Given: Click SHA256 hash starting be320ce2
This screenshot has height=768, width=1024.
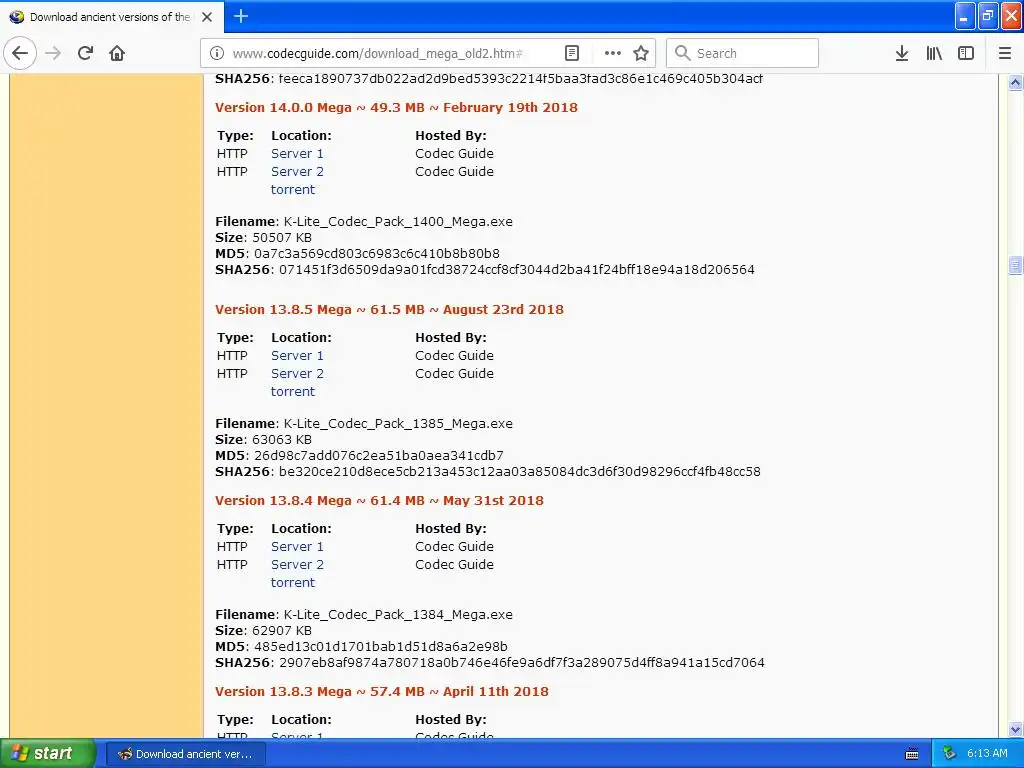Looking at the screenshot, I should pos(520,472).
